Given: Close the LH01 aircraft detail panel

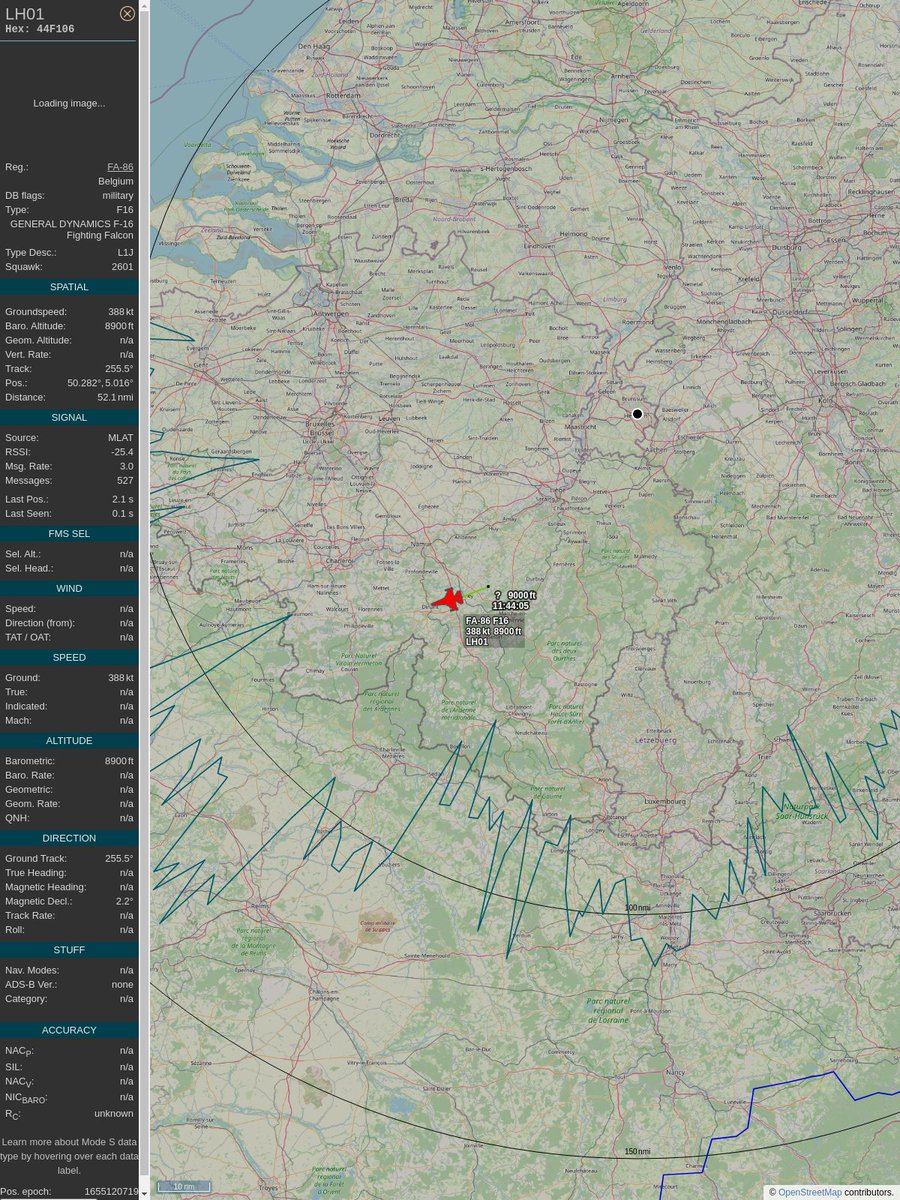Looking at the screenshot, I should [127, 13].
